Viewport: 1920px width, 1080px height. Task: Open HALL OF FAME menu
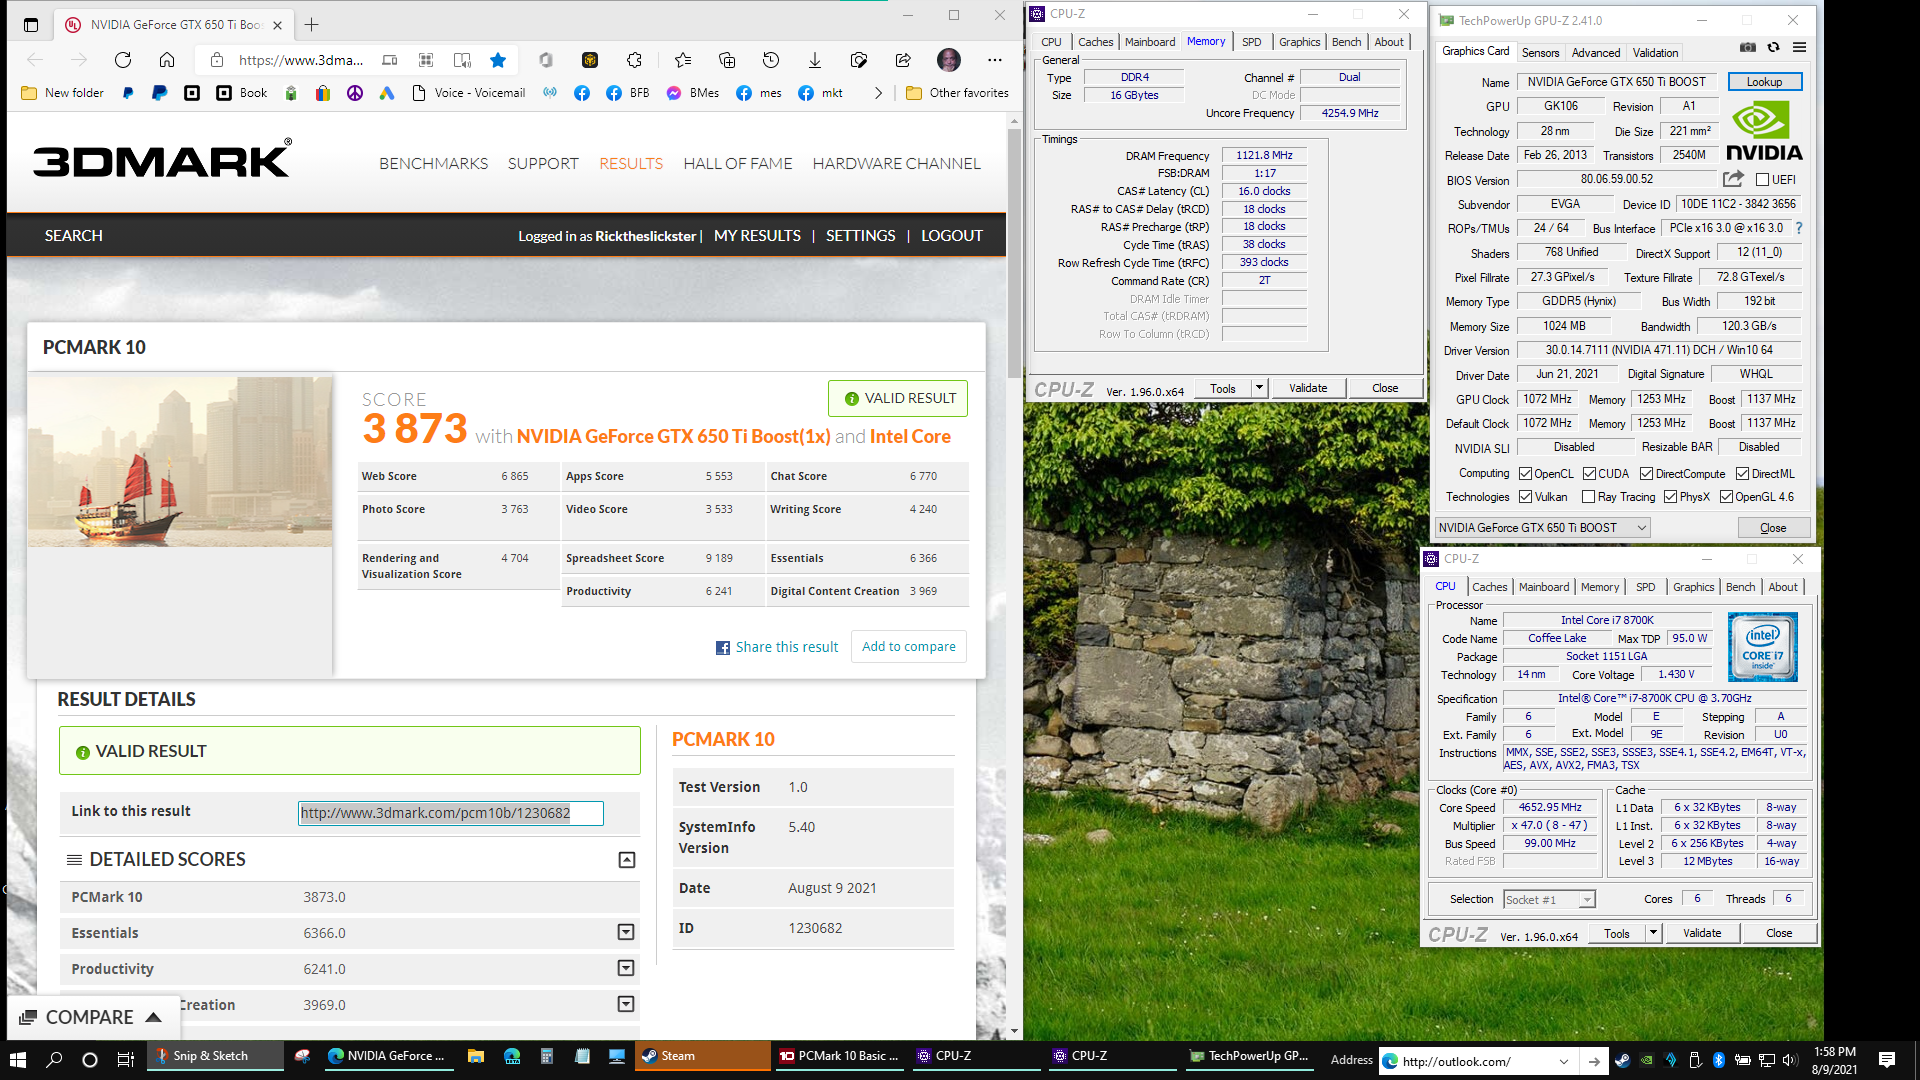coord(738,163)
